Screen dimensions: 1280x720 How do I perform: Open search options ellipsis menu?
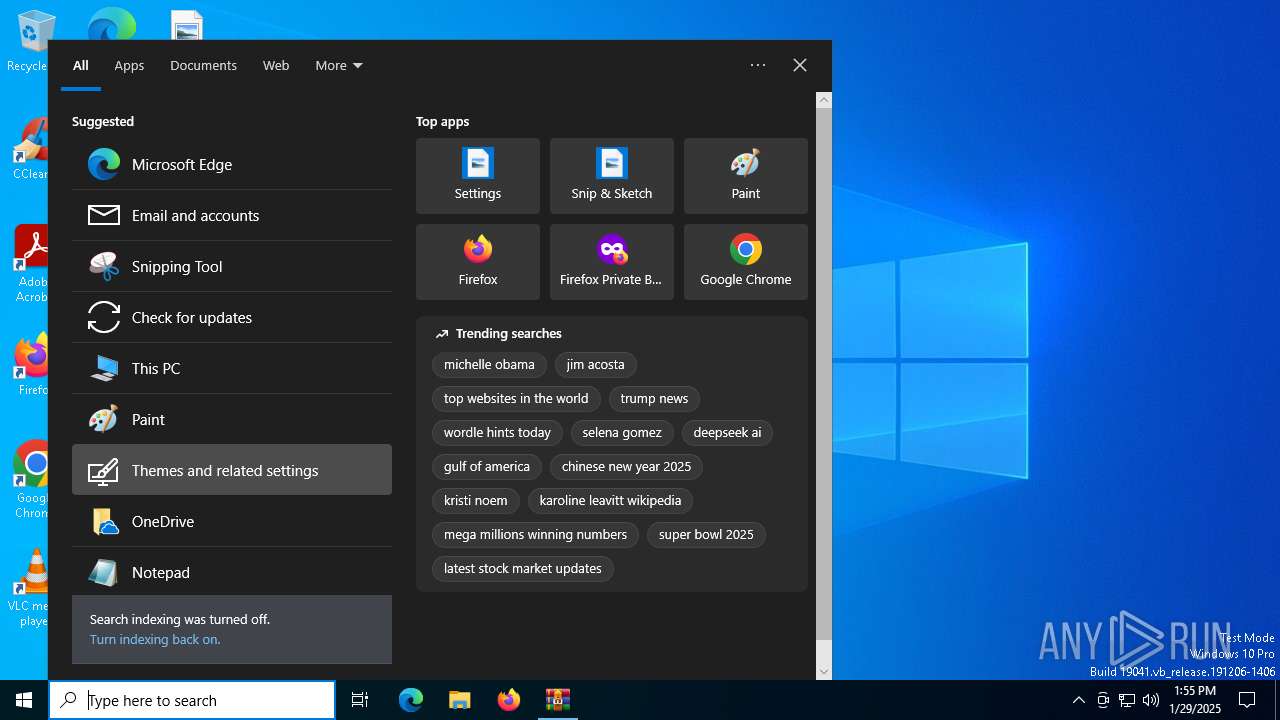(x=758, y=65)
